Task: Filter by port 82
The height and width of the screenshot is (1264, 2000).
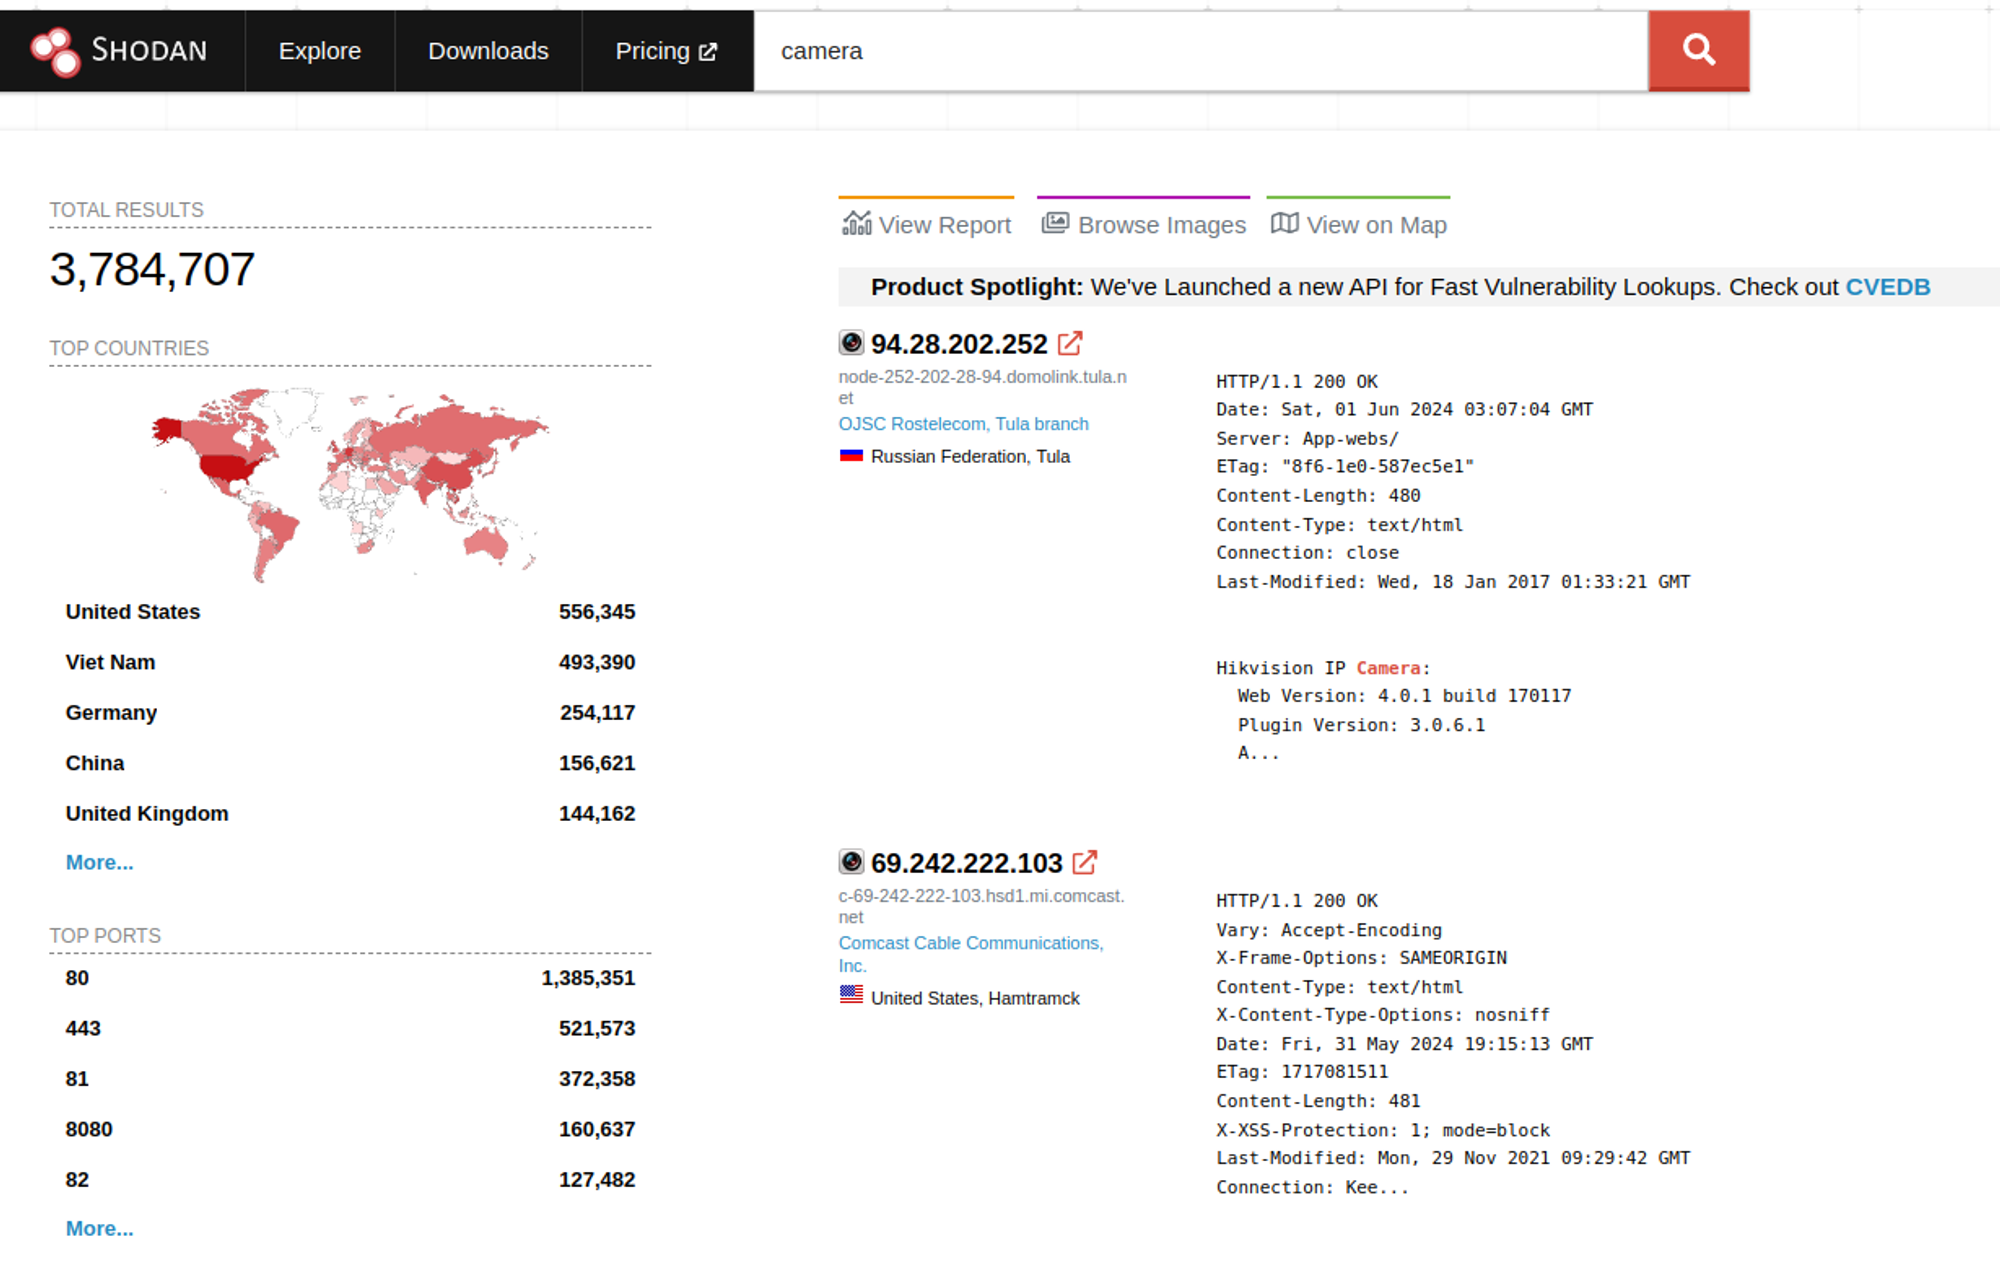Action: tap(350, 1180)
